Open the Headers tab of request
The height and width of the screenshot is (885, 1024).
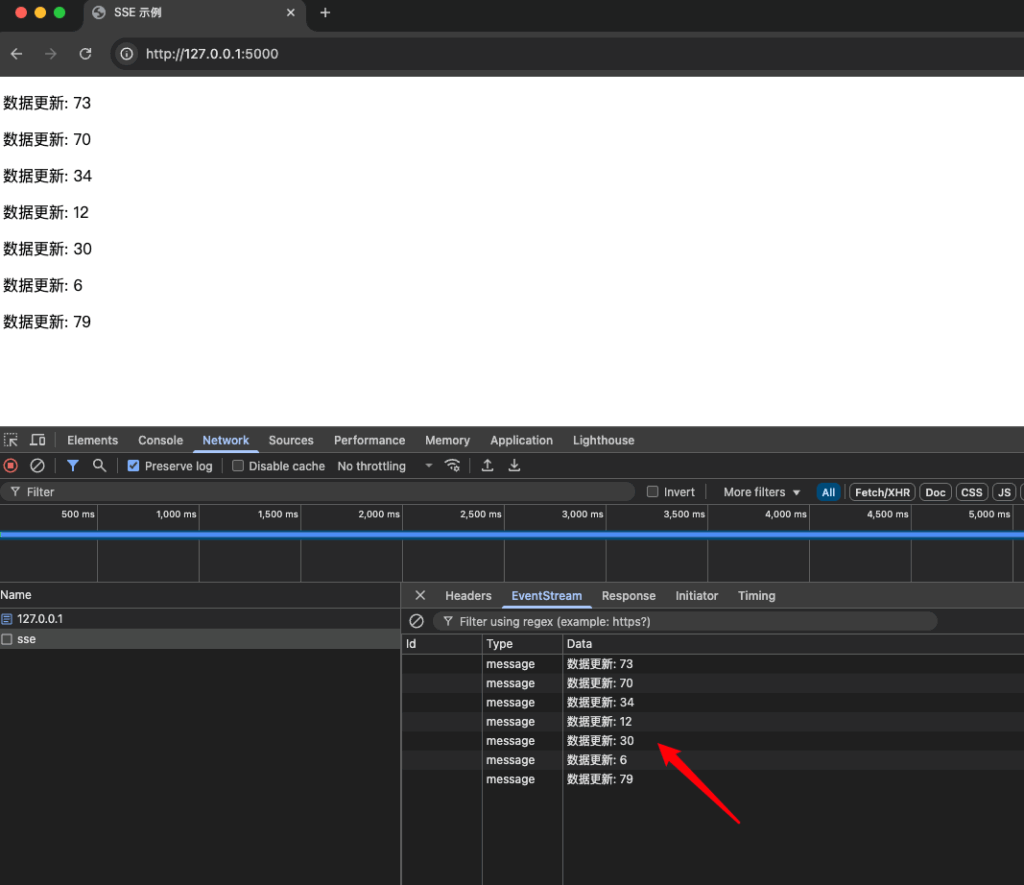click(468, 596)
